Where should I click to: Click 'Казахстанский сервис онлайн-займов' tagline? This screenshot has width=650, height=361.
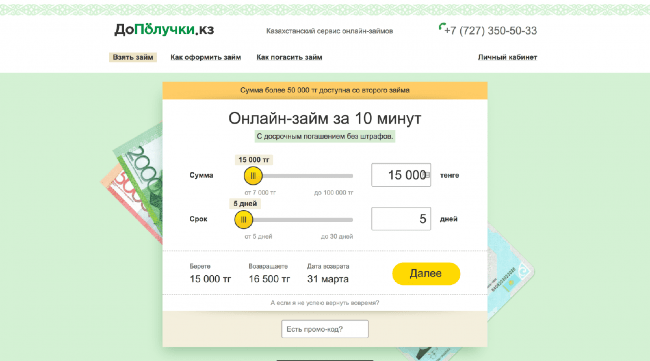click(x=330, y=31)
